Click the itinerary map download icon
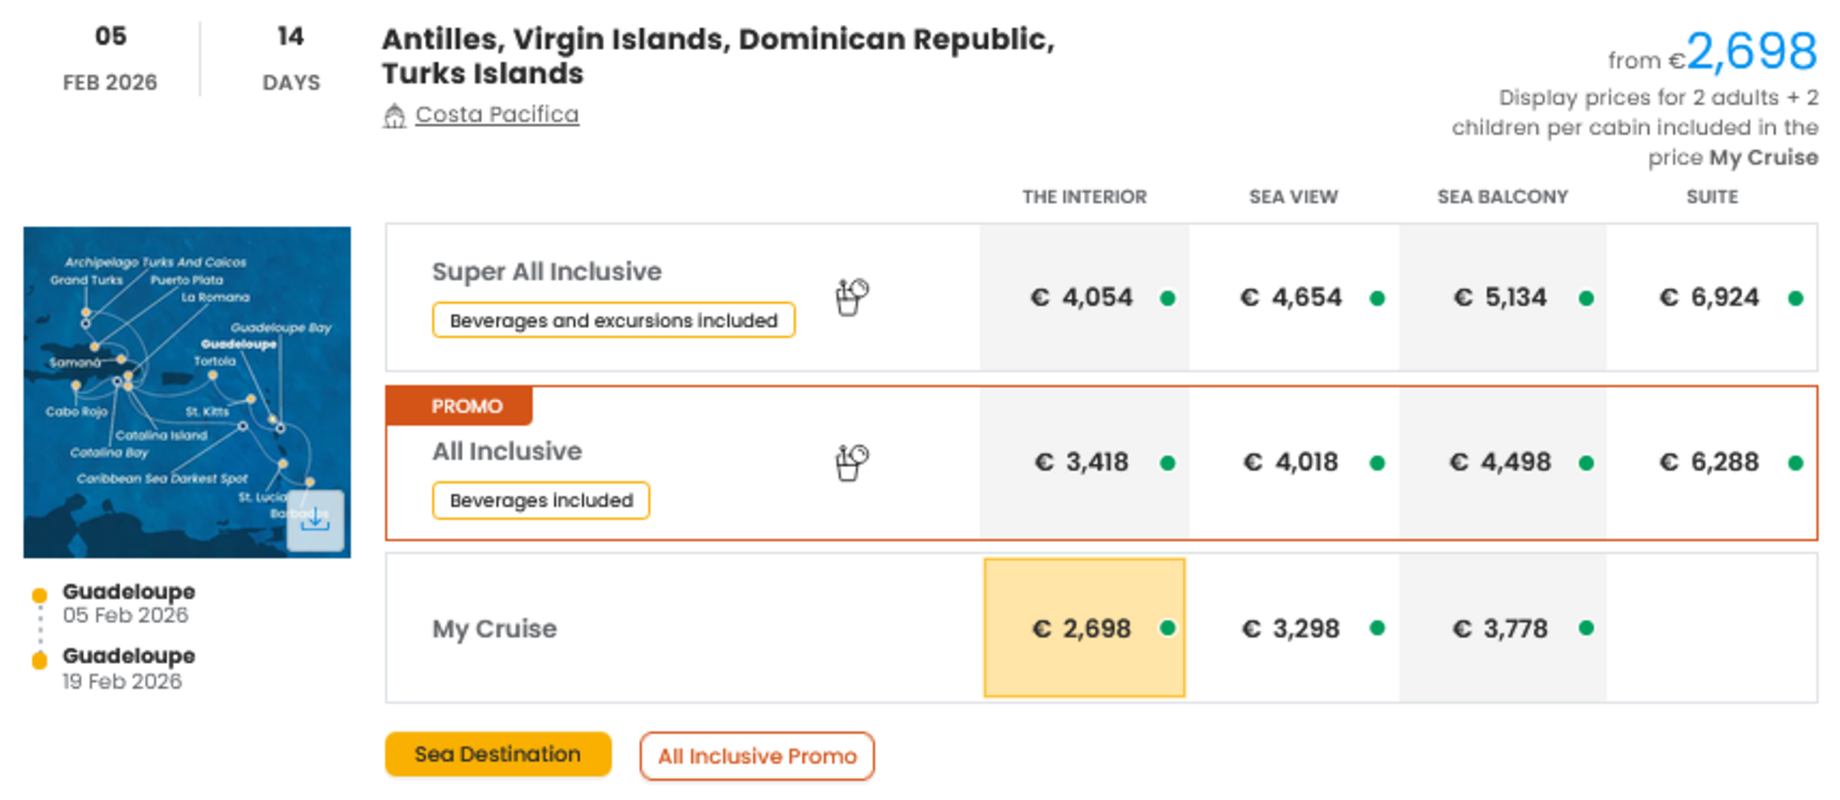This screenshot has width=1840, height=800. [x=315, y=520]
